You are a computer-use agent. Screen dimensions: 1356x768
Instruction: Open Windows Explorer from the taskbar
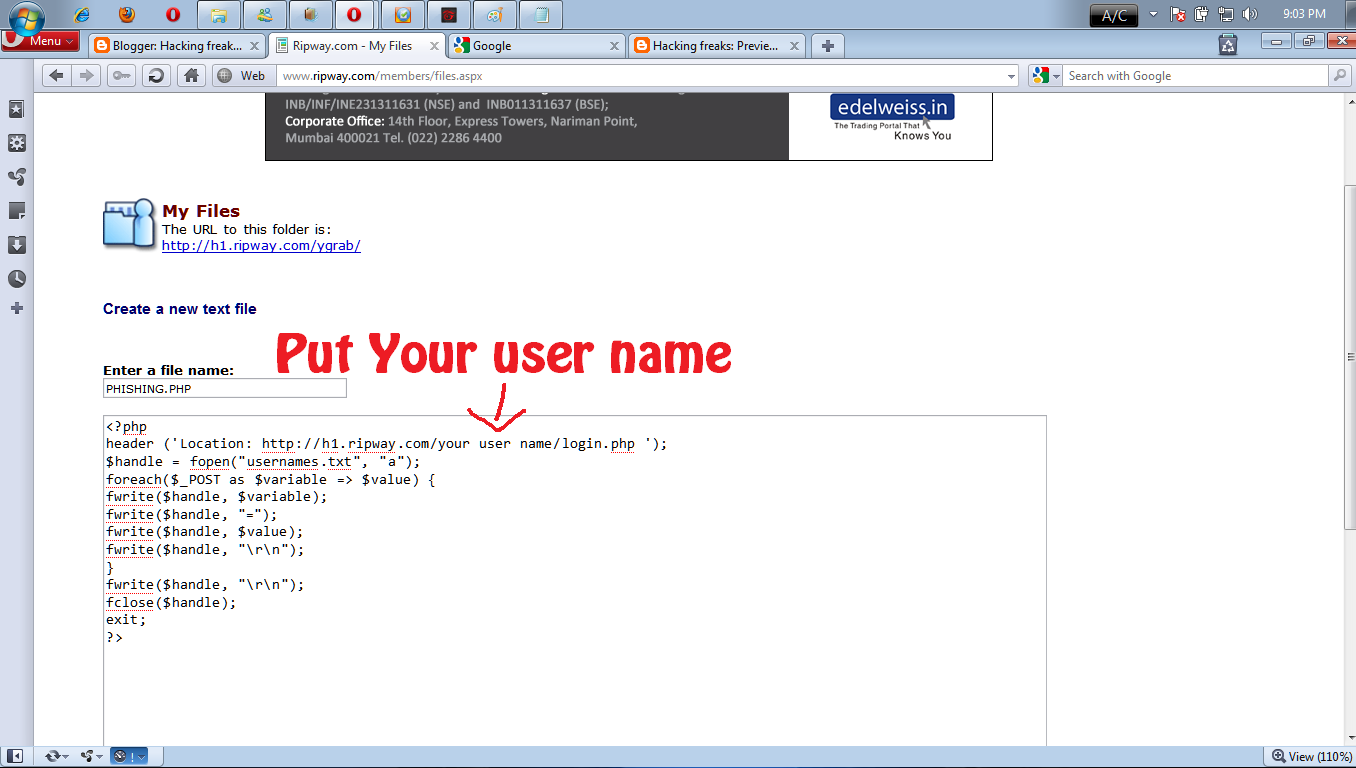(219, 15)
